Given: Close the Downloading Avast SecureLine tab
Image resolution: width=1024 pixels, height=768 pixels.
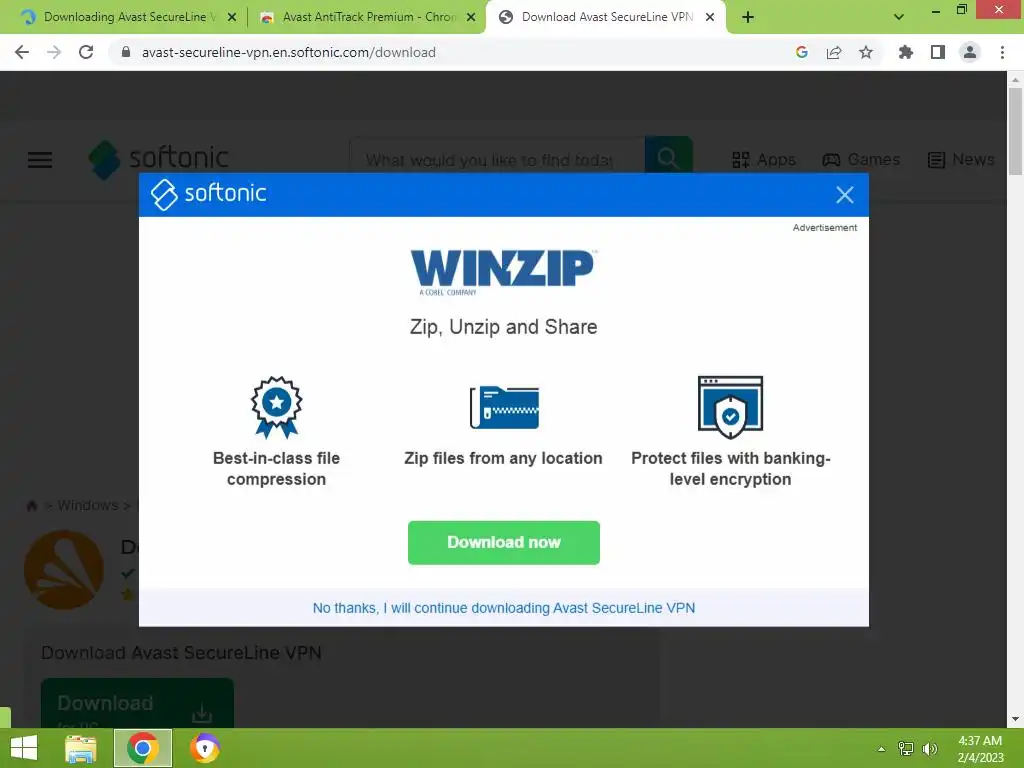Looking at the screenshot, I should (232, 17).
